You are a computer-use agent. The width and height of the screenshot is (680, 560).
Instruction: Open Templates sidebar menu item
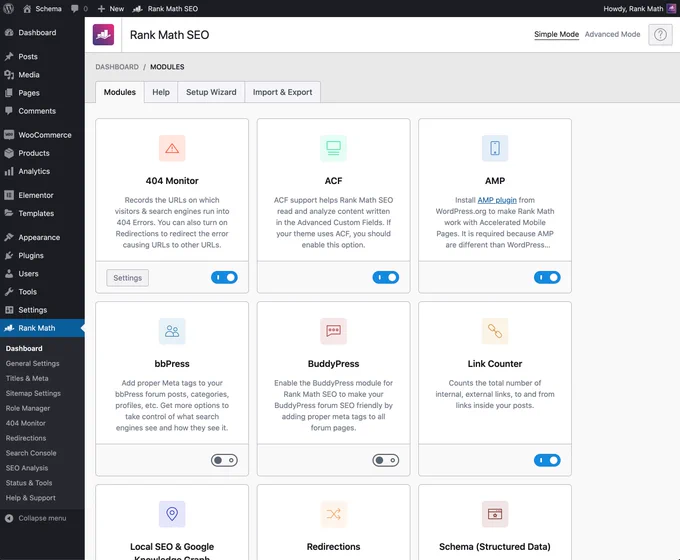pos(42,213)
